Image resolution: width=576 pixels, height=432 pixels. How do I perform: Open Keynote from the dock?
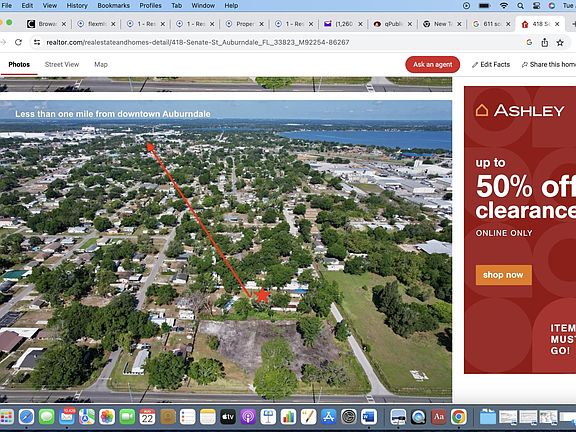[268, 417]
